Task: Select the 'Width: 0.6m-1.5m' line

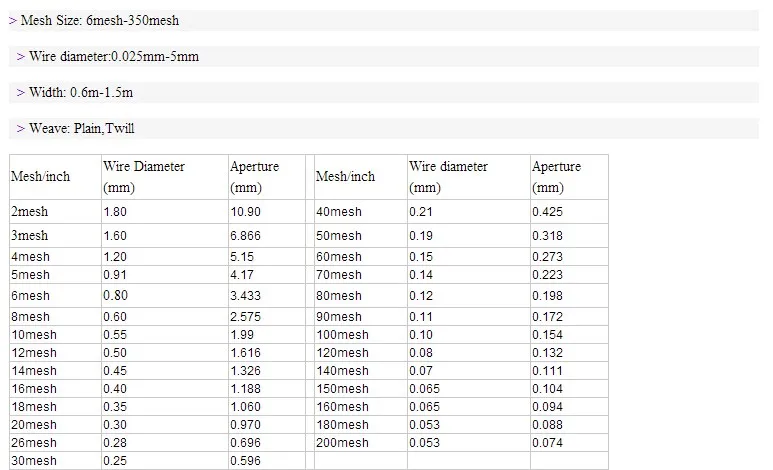Action: (81, 92)
